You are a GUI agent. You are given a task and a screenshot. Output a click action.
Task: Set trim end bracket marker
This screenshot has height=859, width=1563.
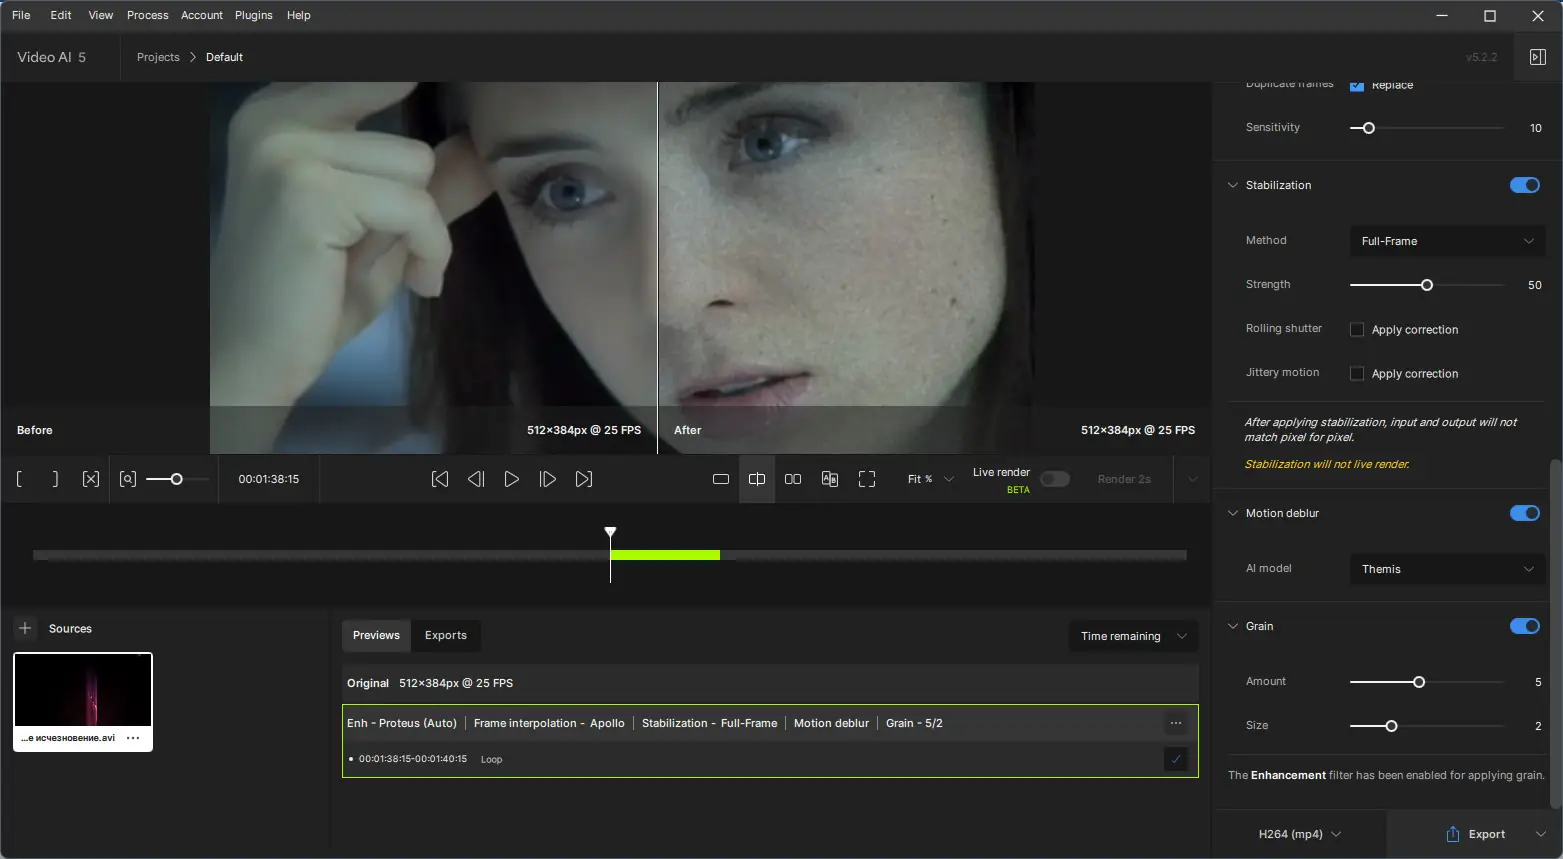tap(55, 479)
